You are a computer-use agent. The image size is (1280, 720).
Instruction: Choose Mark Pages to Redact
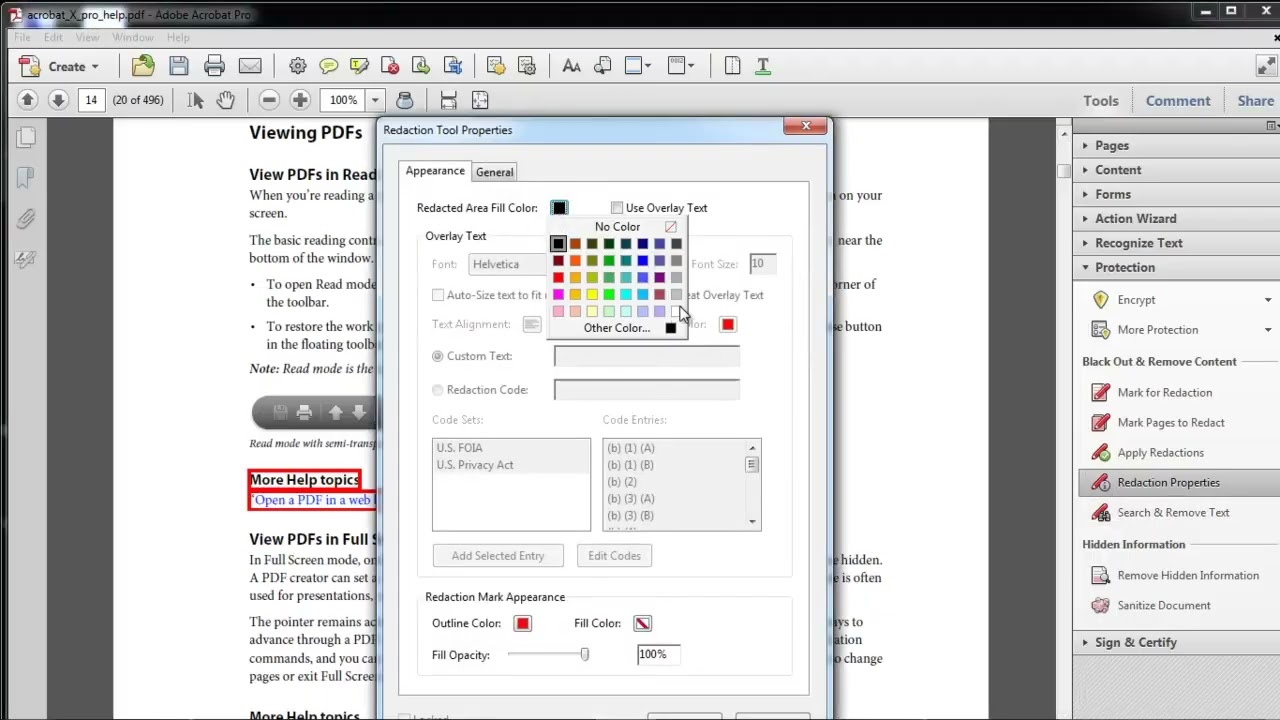pyautogui.click(x=1170, y=422)
